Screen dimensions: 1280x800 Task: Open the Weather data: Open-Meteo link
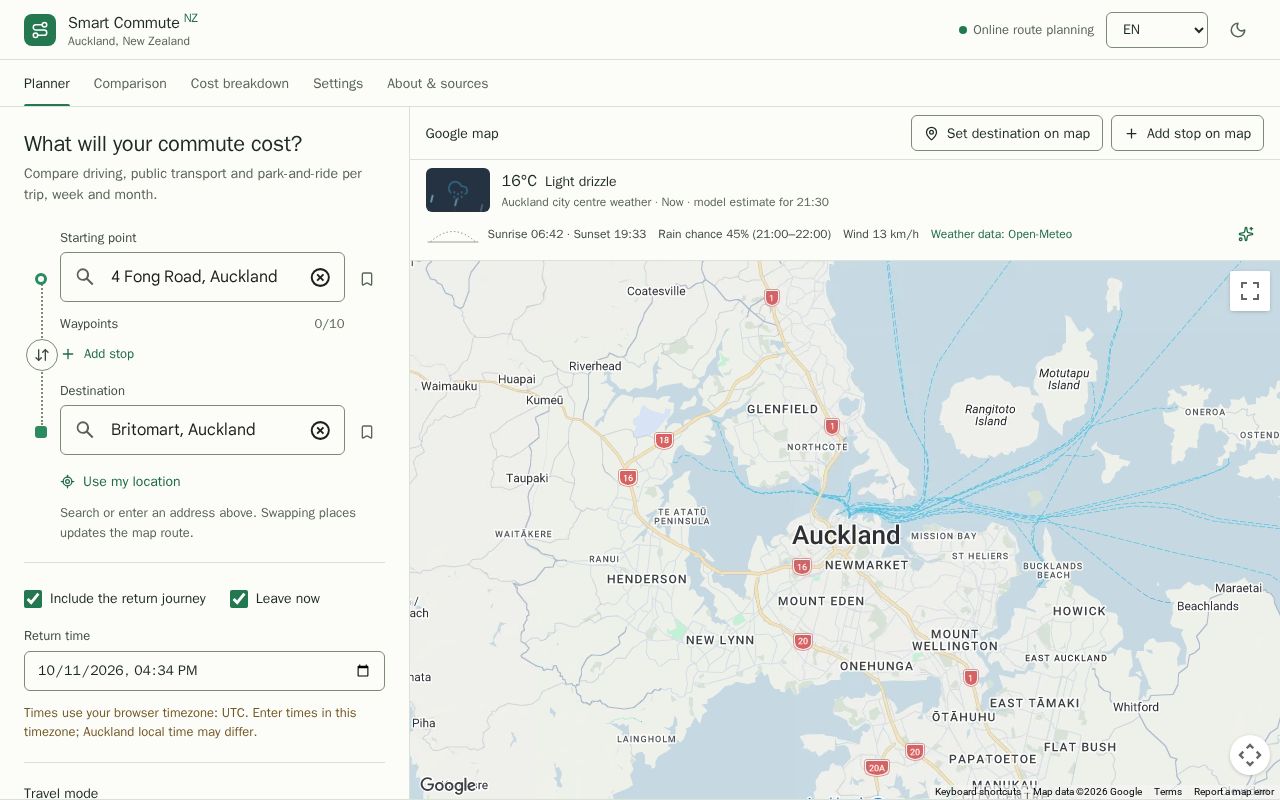[1001, 234]
